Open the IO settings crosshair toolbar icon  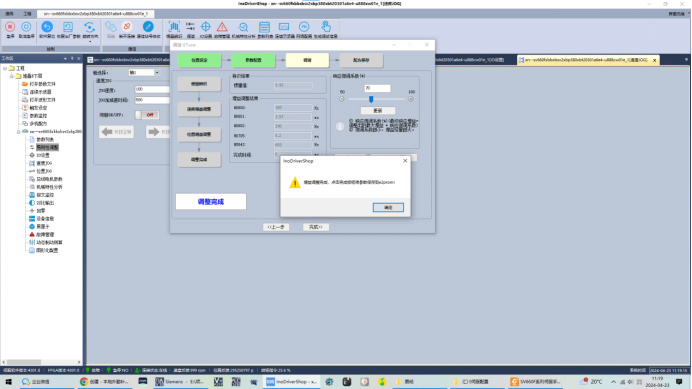(206, 27)
